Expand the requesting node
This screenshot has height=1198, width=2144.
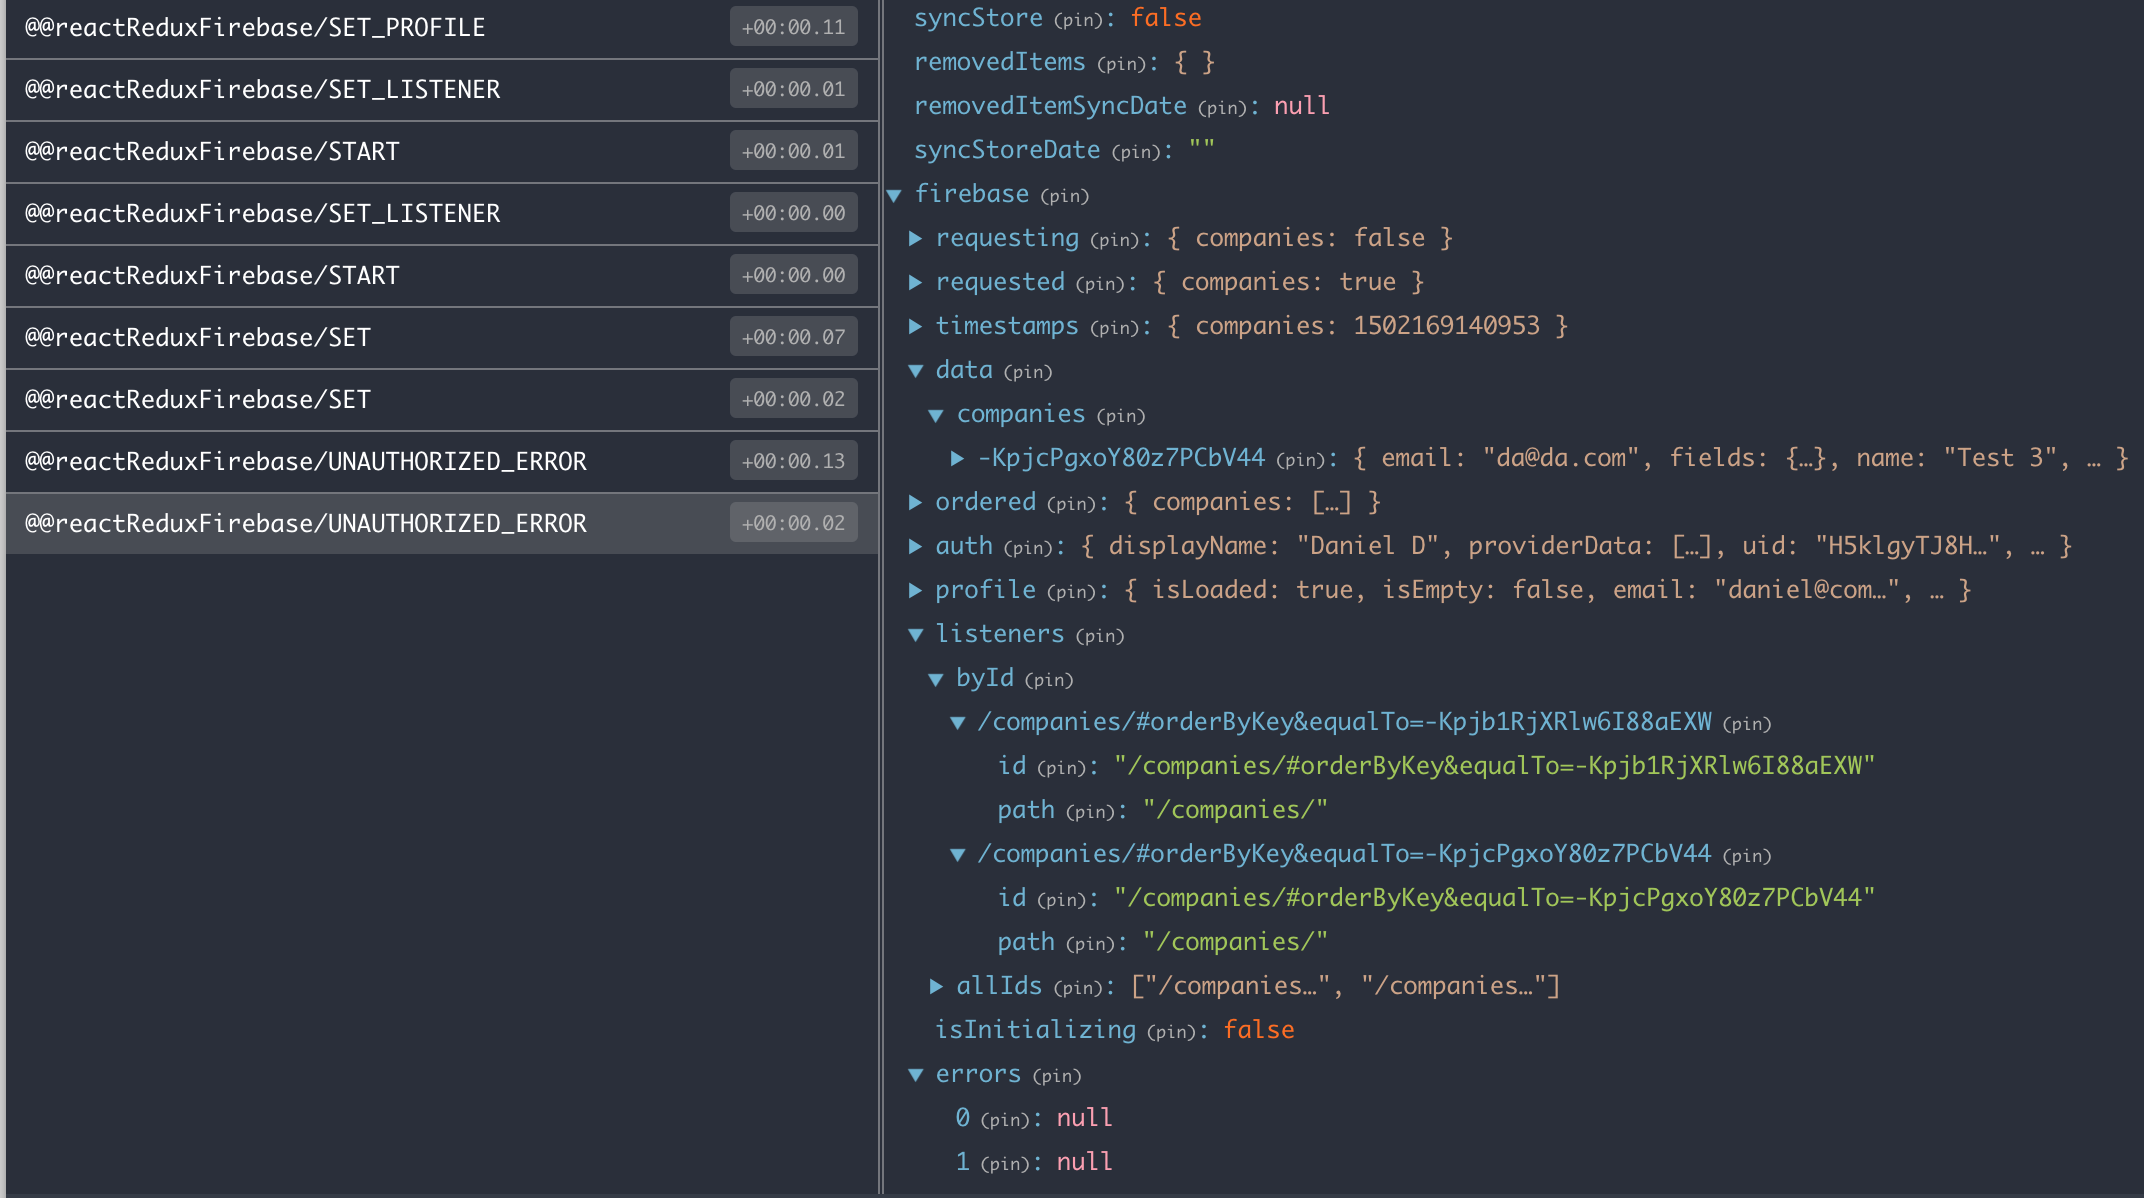click(915, 238)
